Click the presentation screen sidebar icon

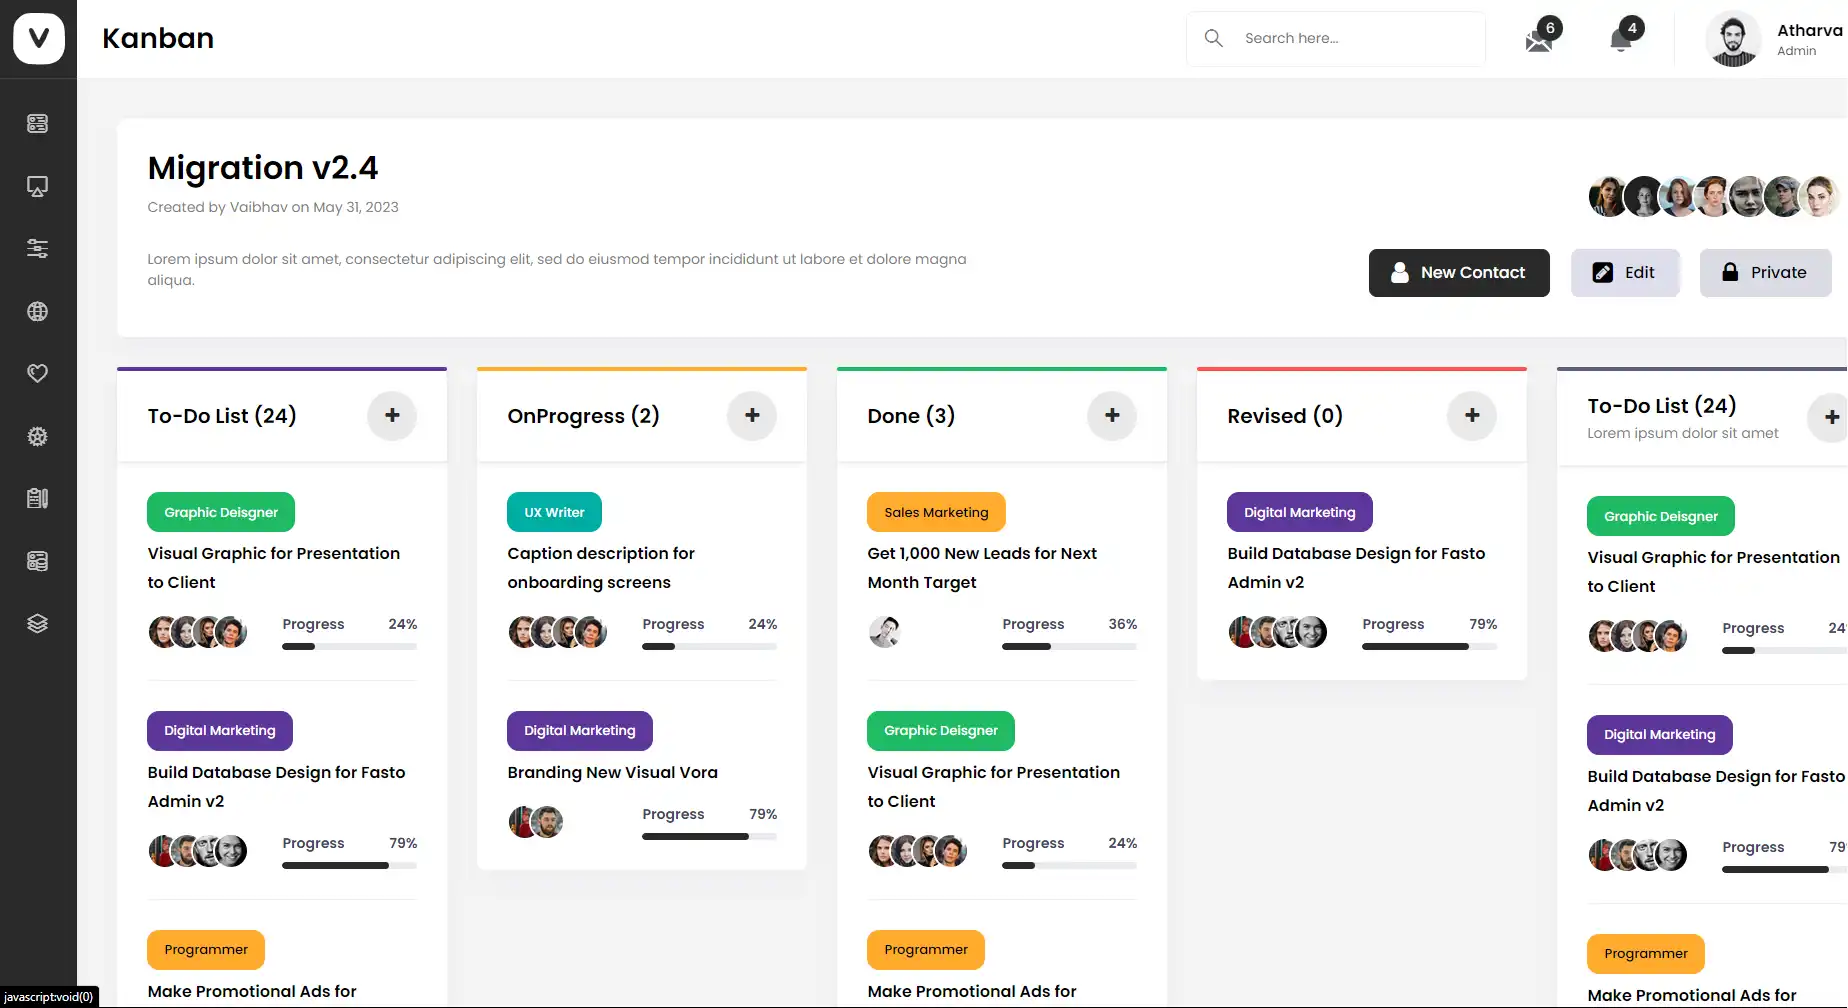37,186
